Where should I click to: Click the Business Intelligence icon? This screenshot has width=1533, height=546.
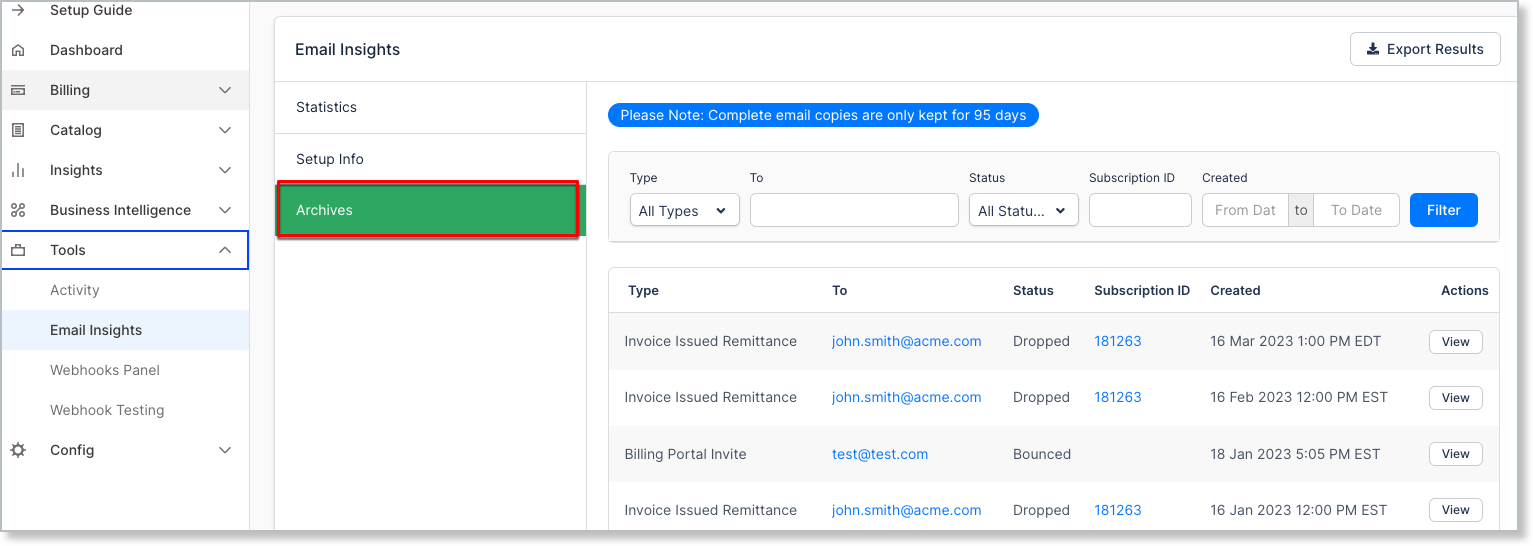pyautogui.click(x=18, y=210)
